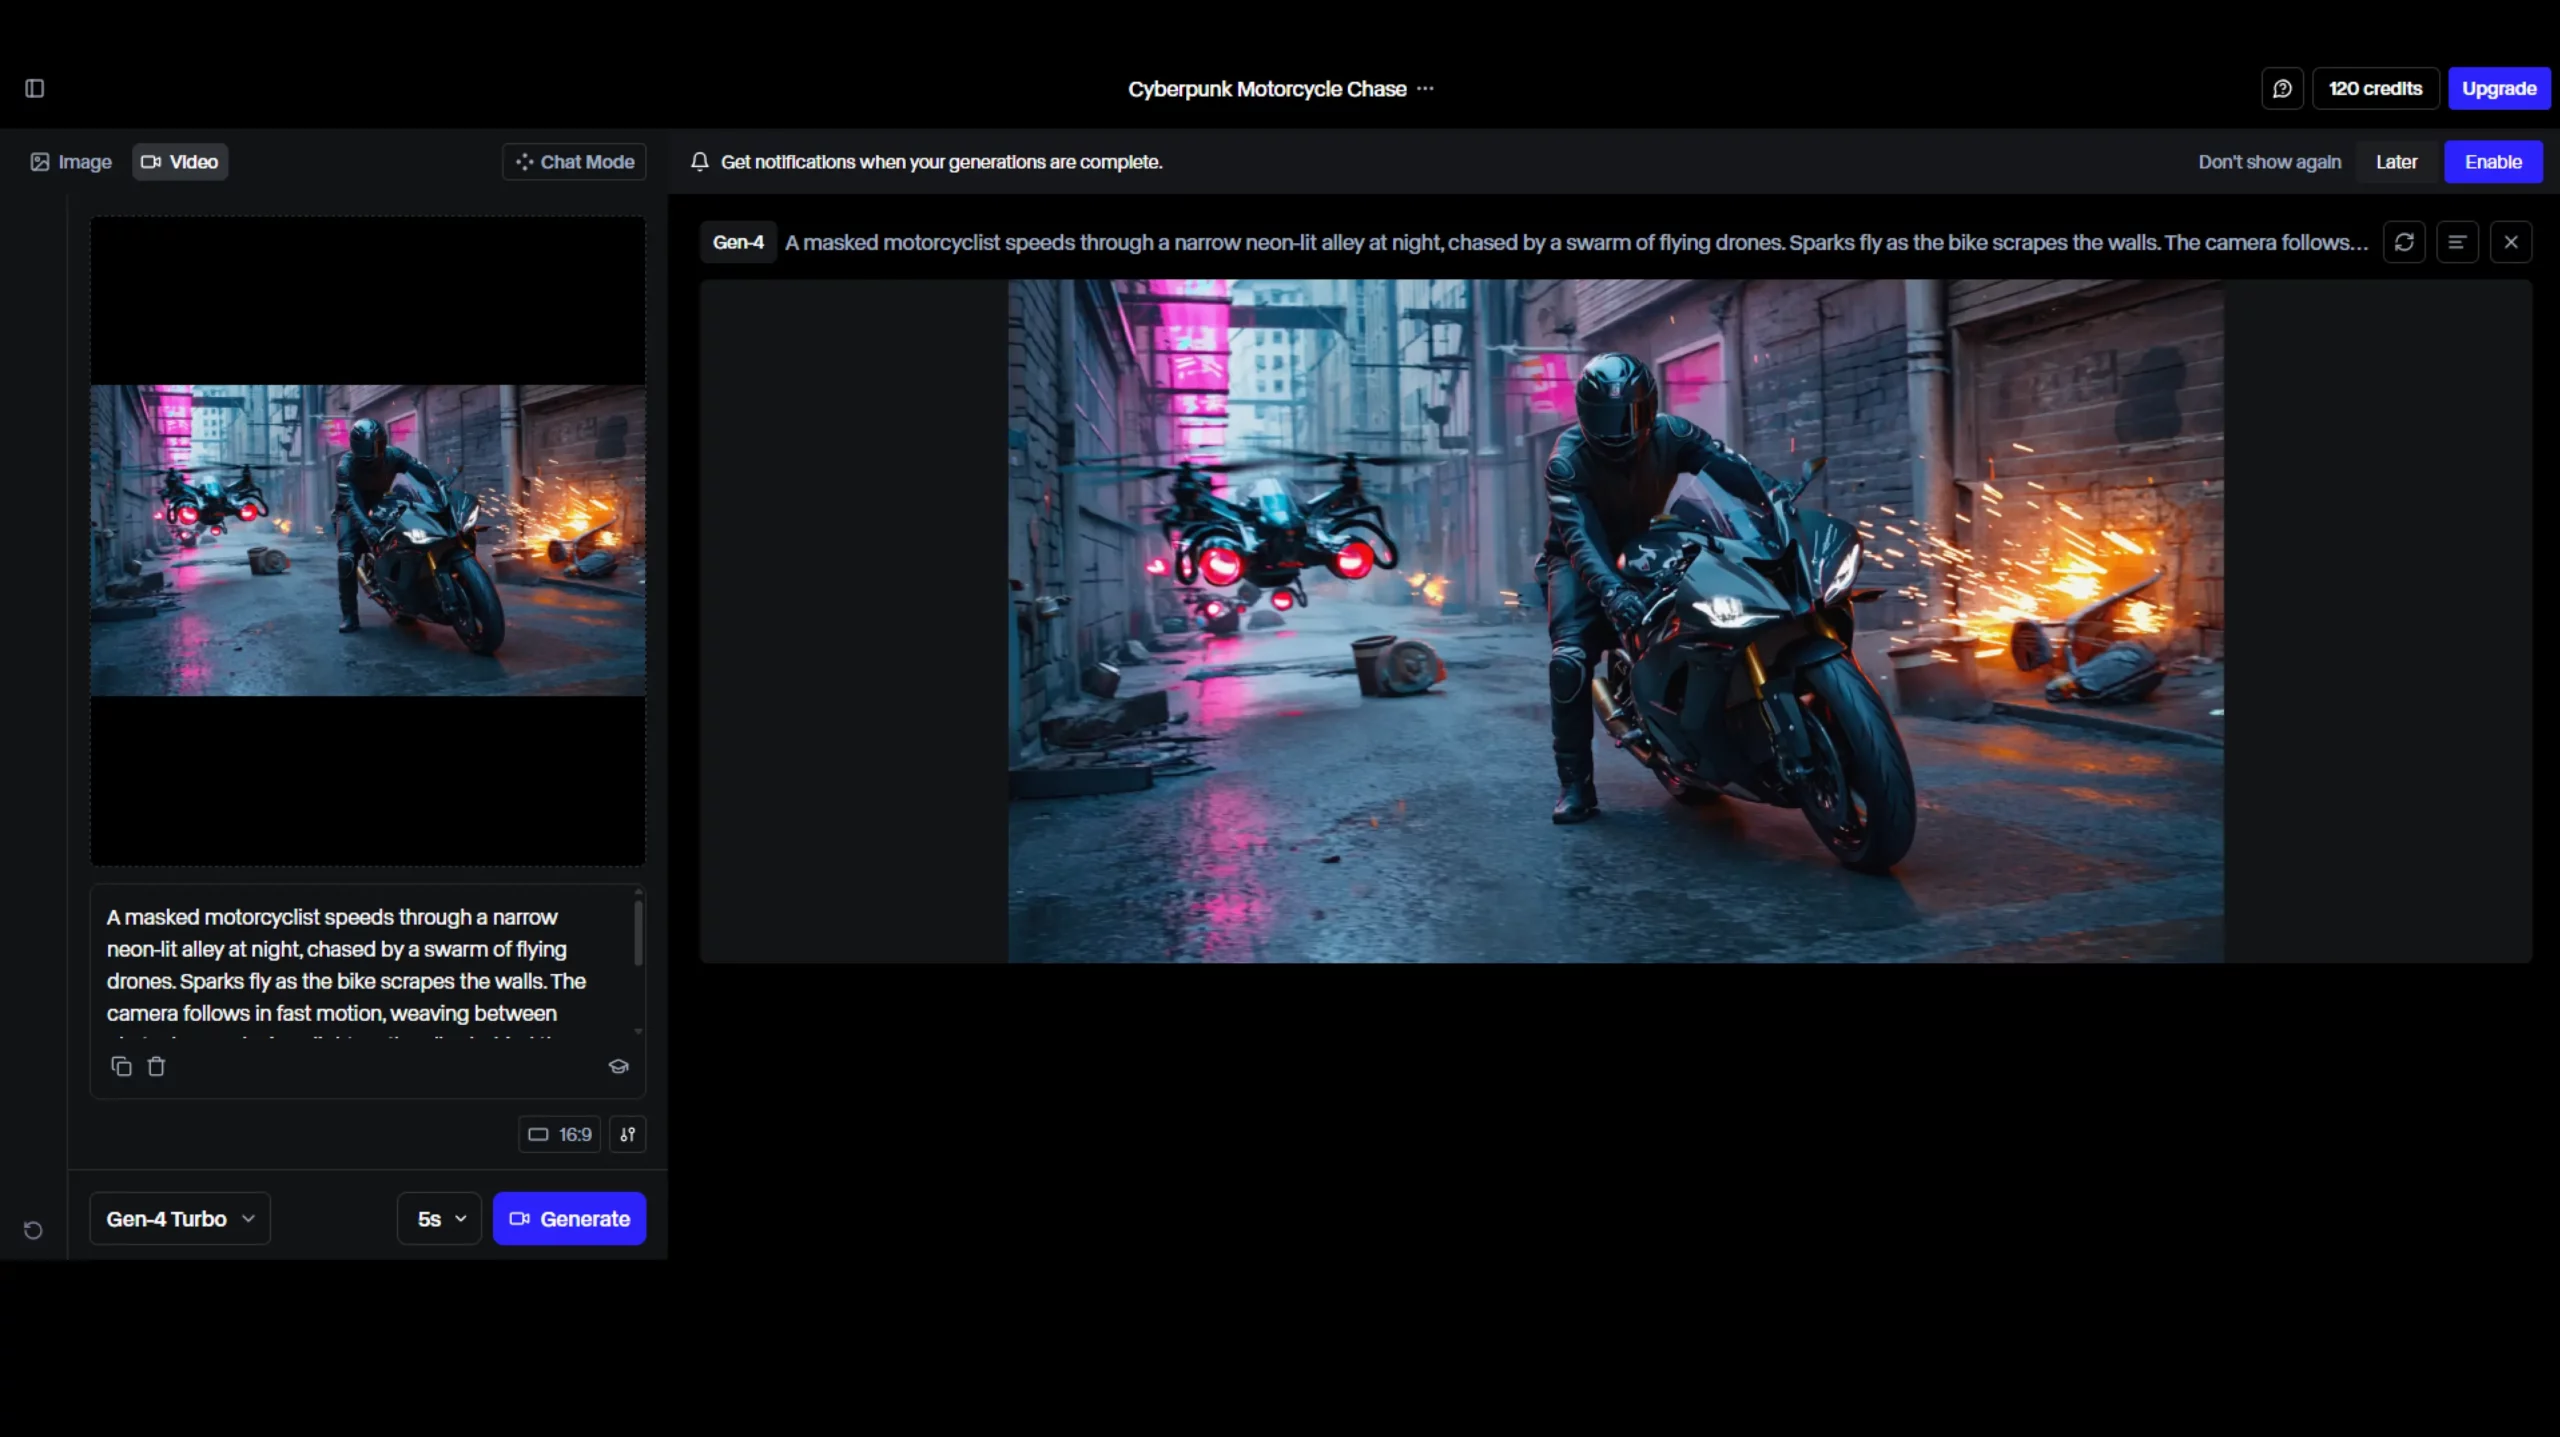Click the Upgrade button
Screen dimensions: 2560x1437
coord(2498,89)
